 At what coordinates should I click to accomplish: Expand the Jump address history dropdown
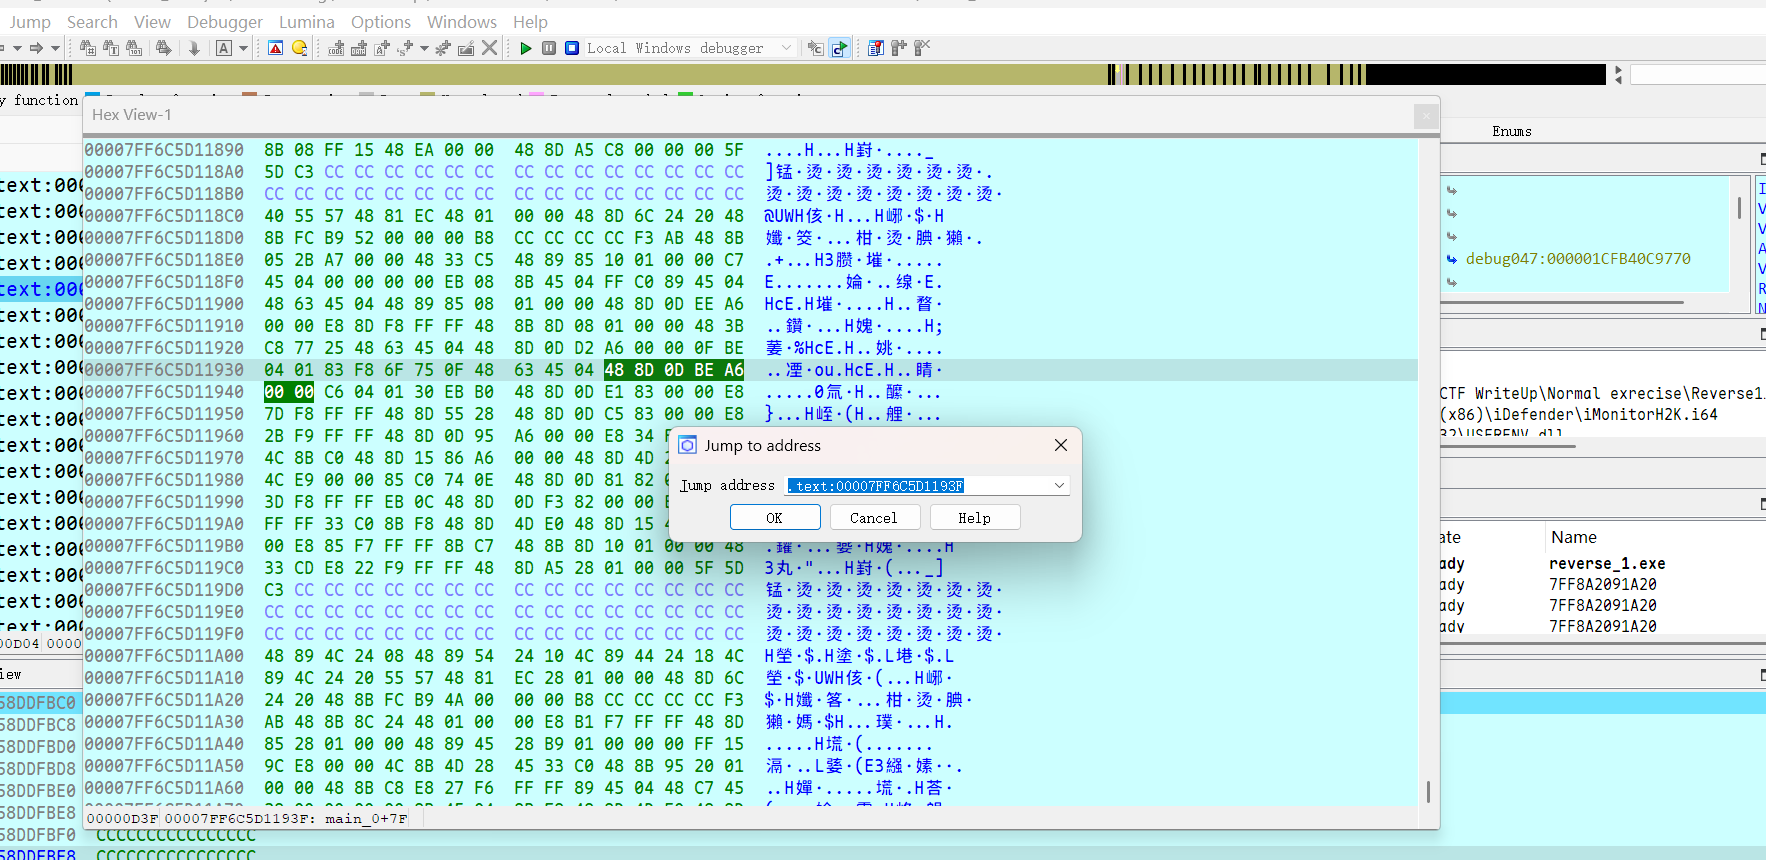coord(1059,486)
